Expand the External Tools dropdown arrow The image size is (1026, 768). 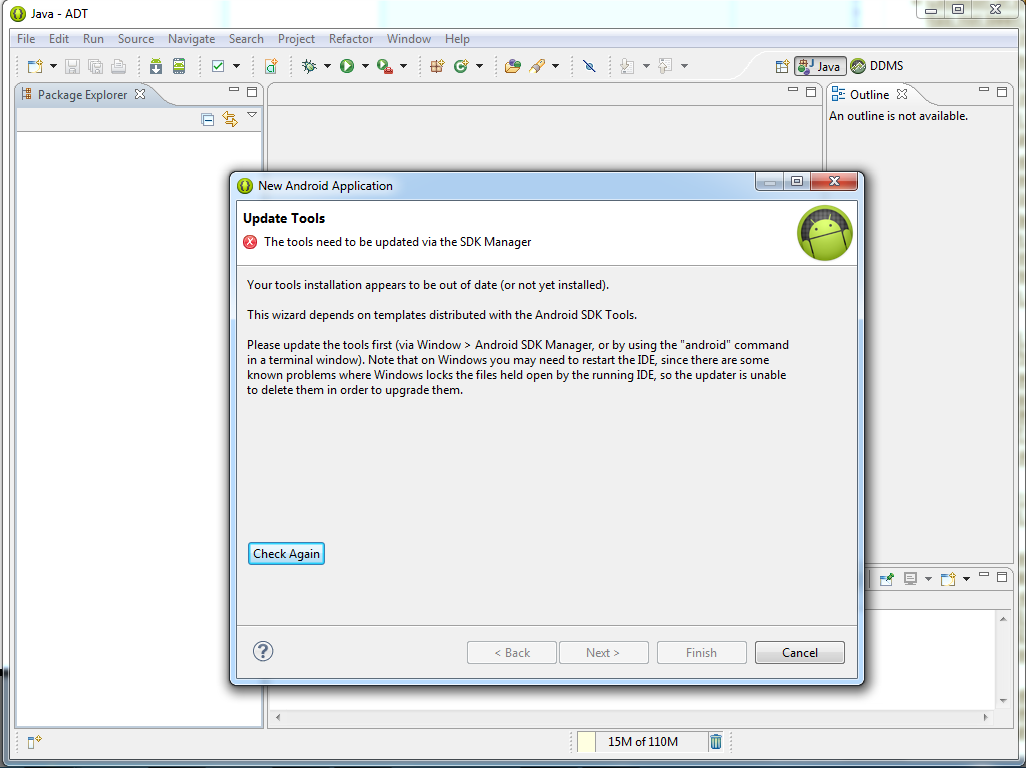pyautogui.click(x=403, y=66)
